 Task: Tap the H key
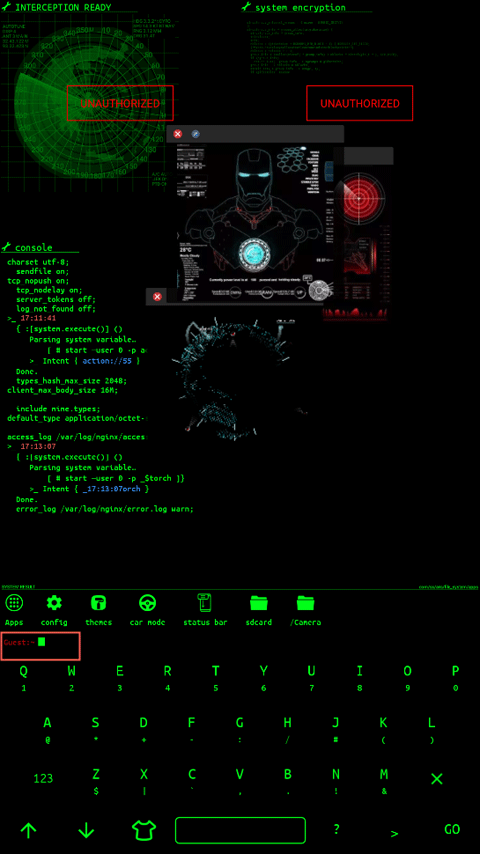point(288,723)
